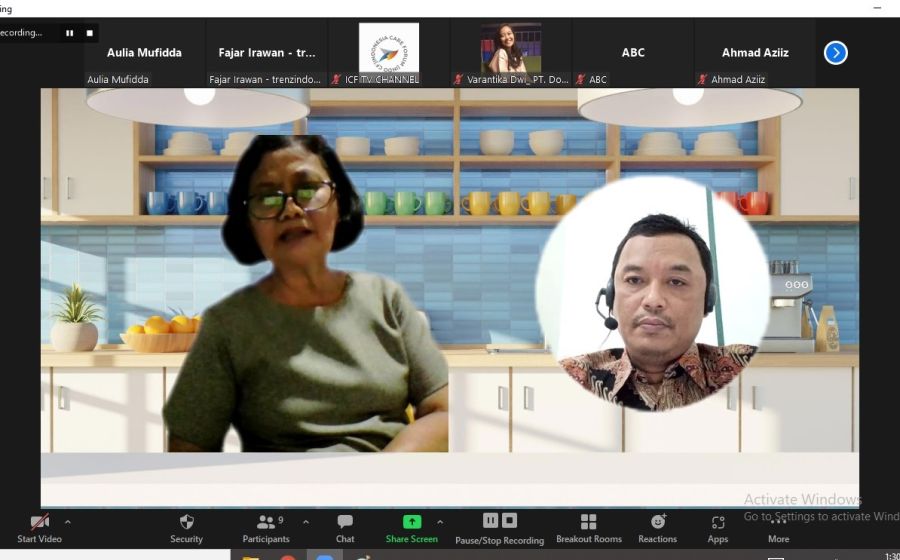Select the Aulia Mufidda participant tile

144,53
